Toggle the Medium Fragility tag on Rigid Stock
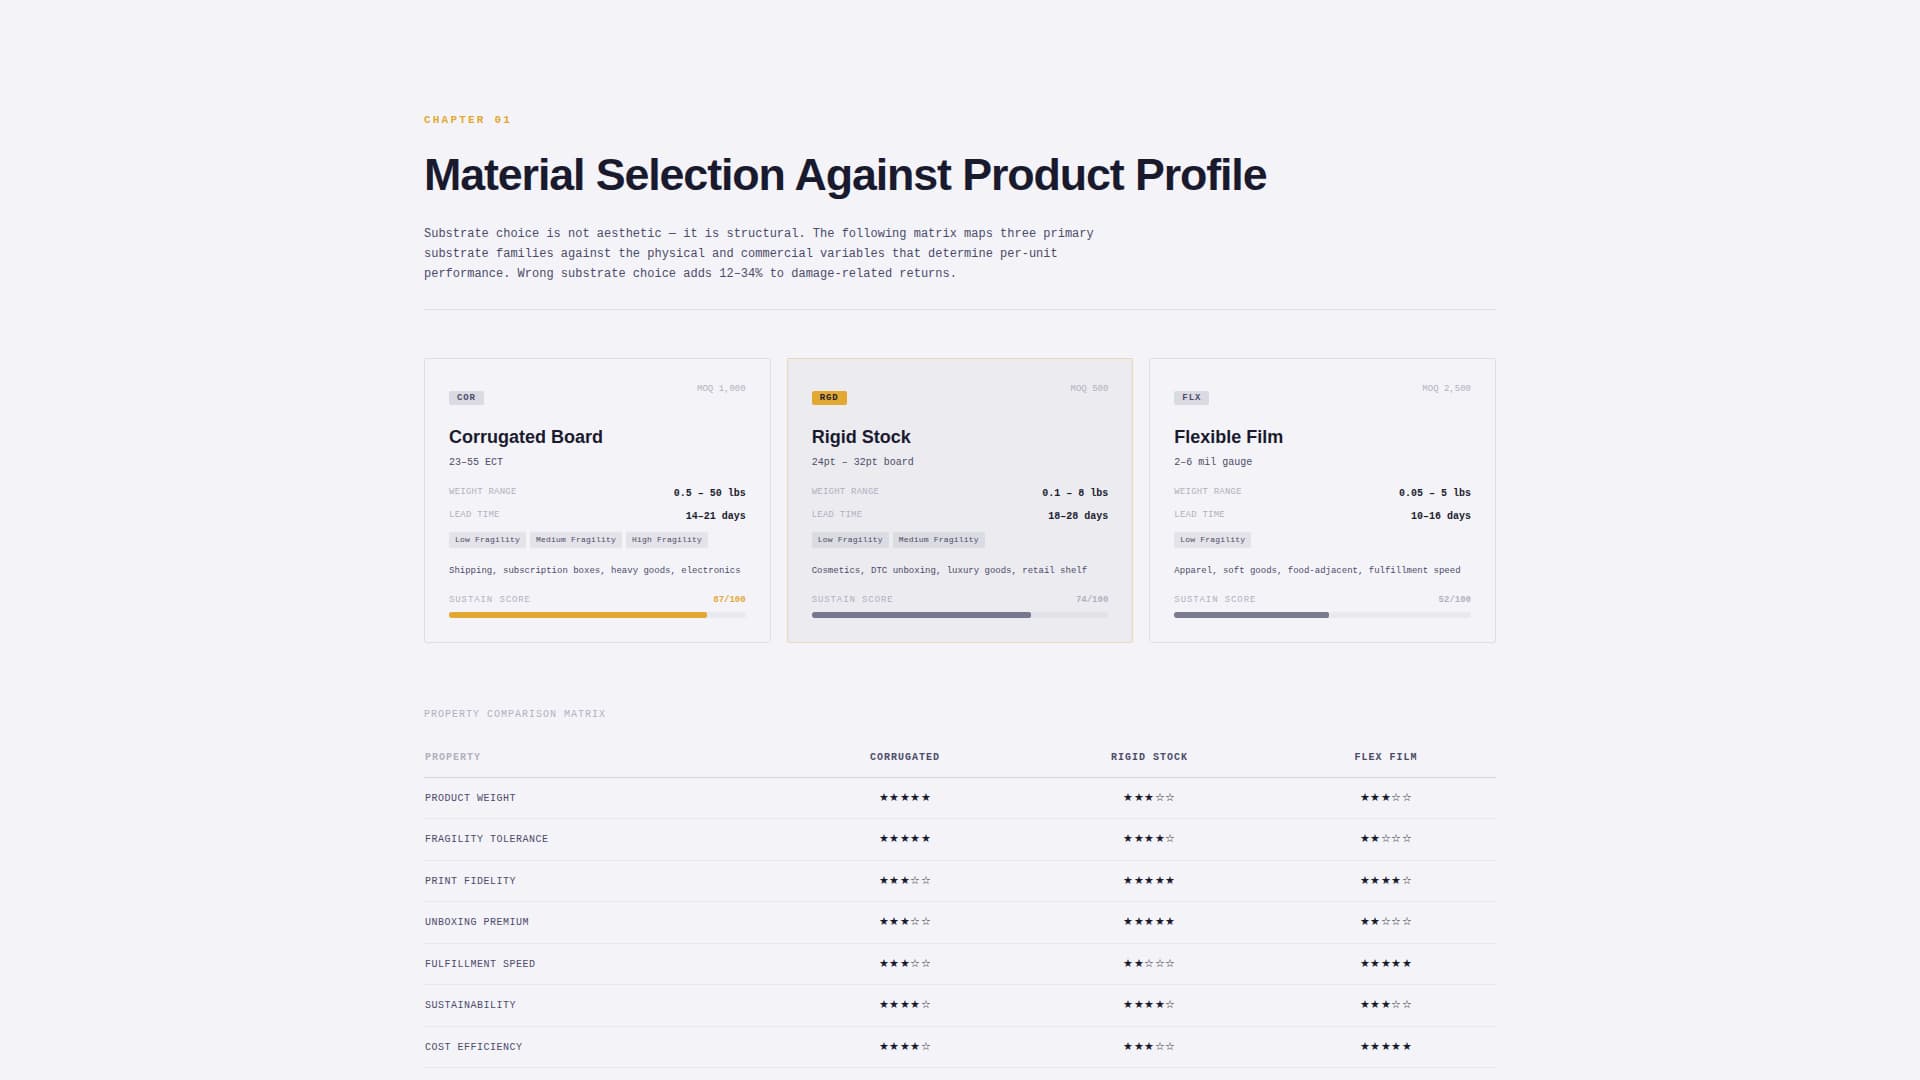Viewport: 1920px width, 1080px height. [938, 539]
